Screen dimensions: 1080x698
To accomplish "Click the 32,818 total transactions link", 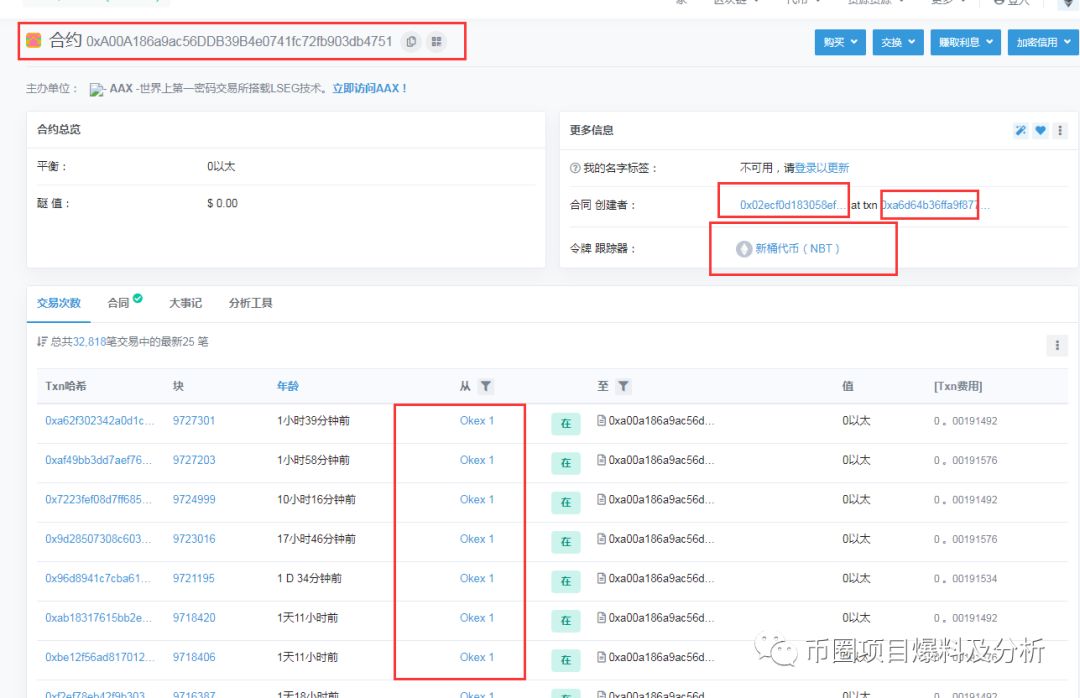I will [90, 342].
